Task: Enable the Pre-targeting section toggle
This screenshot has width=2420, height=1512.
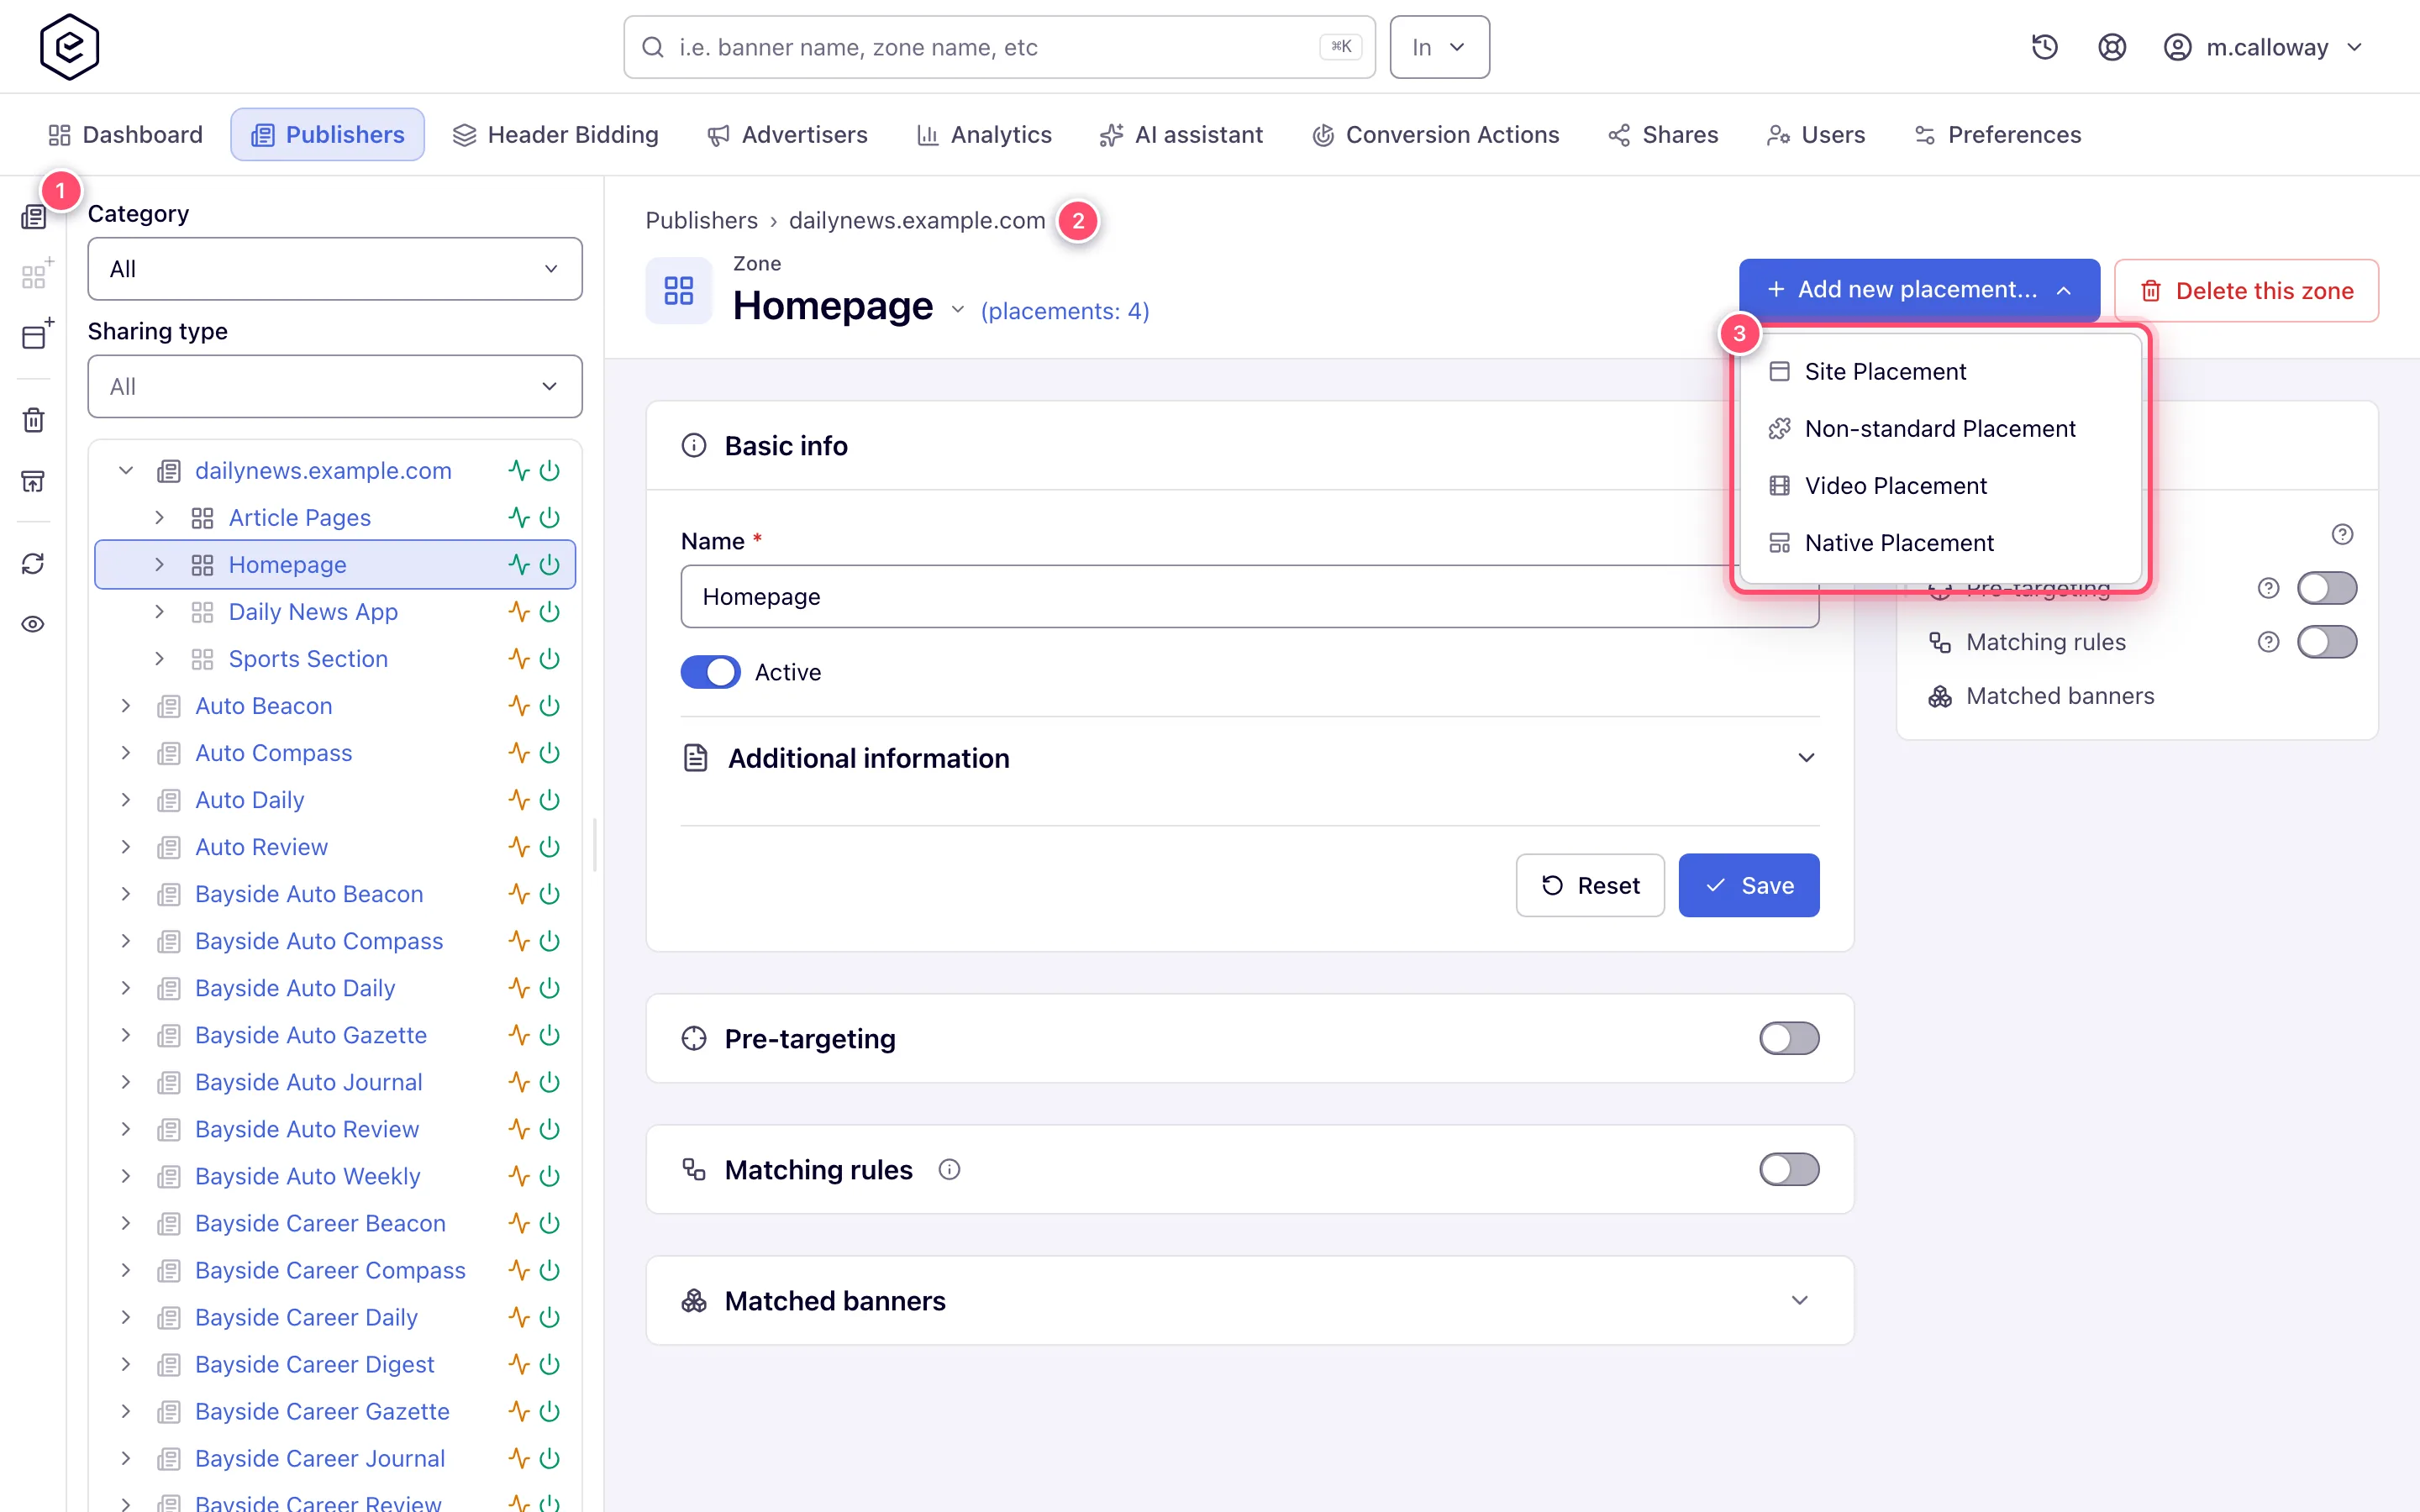Action: point(1789,1038)
